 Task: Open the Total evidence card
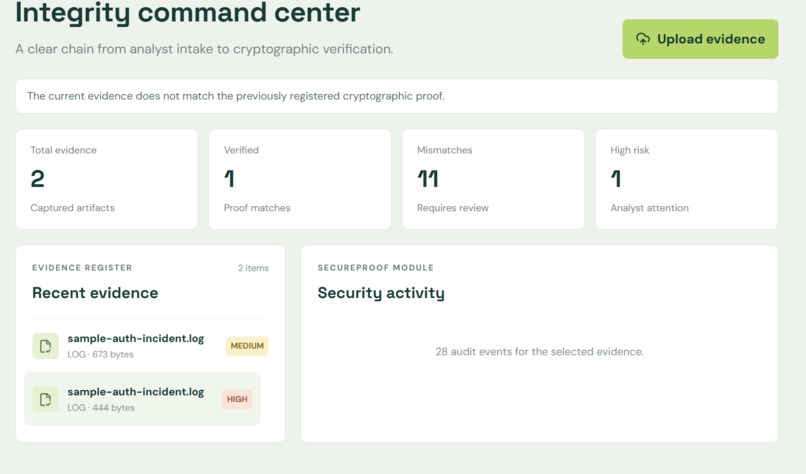pyautogui.click(x=107, y=179)
